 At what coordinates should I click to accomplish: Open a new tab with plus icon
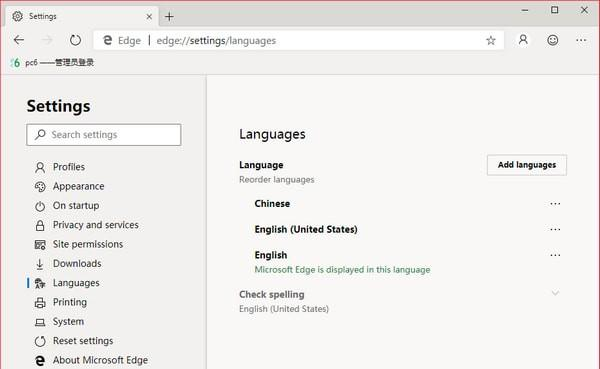[x=169, y=16]
